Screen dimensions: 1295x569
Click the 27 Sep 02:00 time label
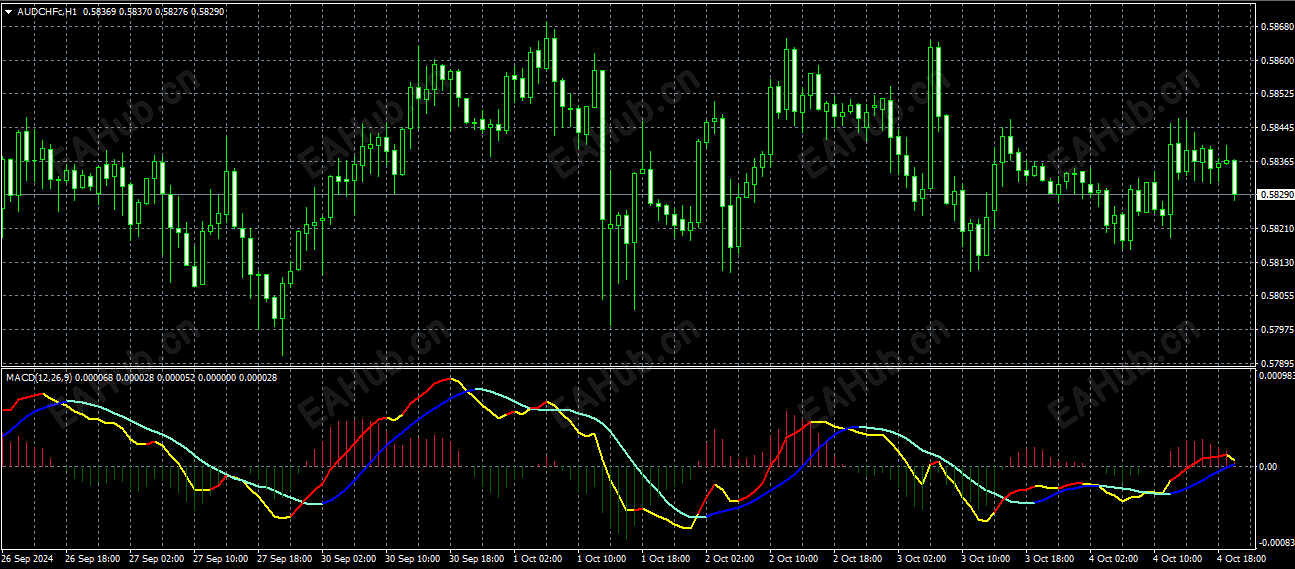pyautogui.click(x=155, y=558)
